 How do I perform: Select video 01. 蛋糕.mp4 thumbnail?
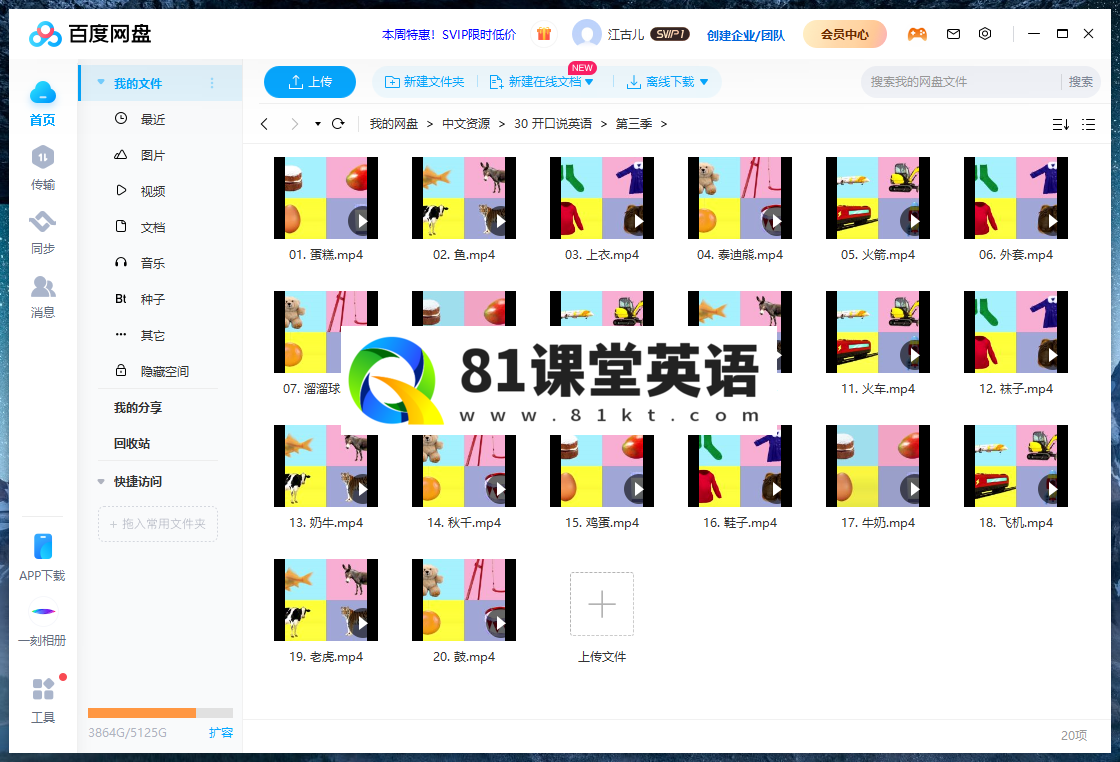326,198
